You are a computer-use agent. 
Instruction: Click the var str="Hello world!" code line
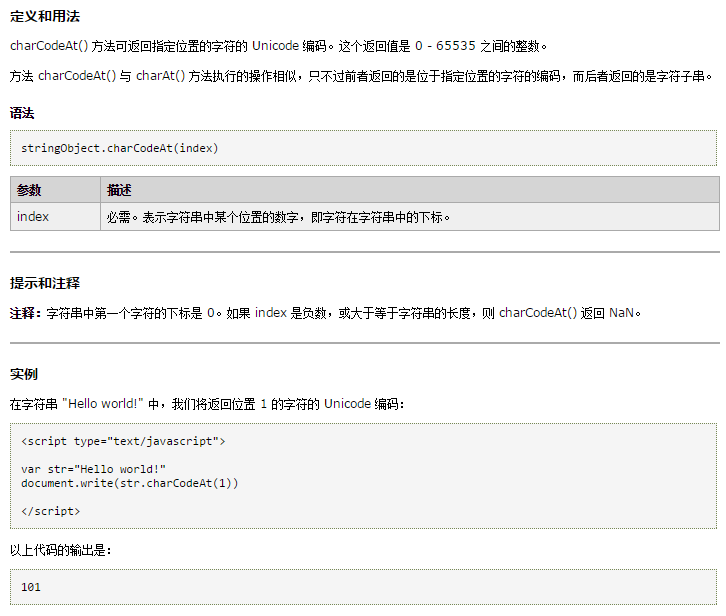[94, 469]
